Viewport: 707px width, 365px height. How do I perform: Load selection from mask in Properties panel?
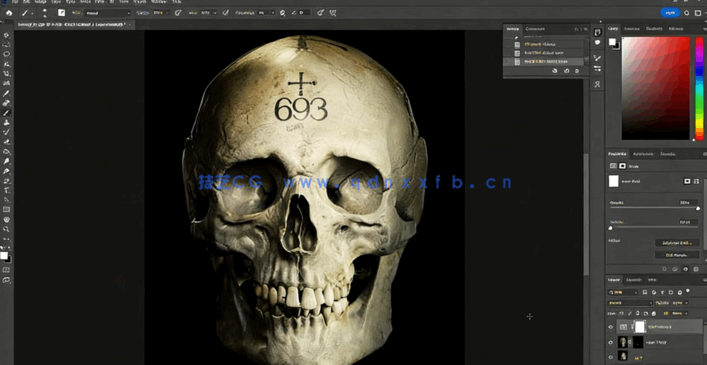(x=664, y=269)
